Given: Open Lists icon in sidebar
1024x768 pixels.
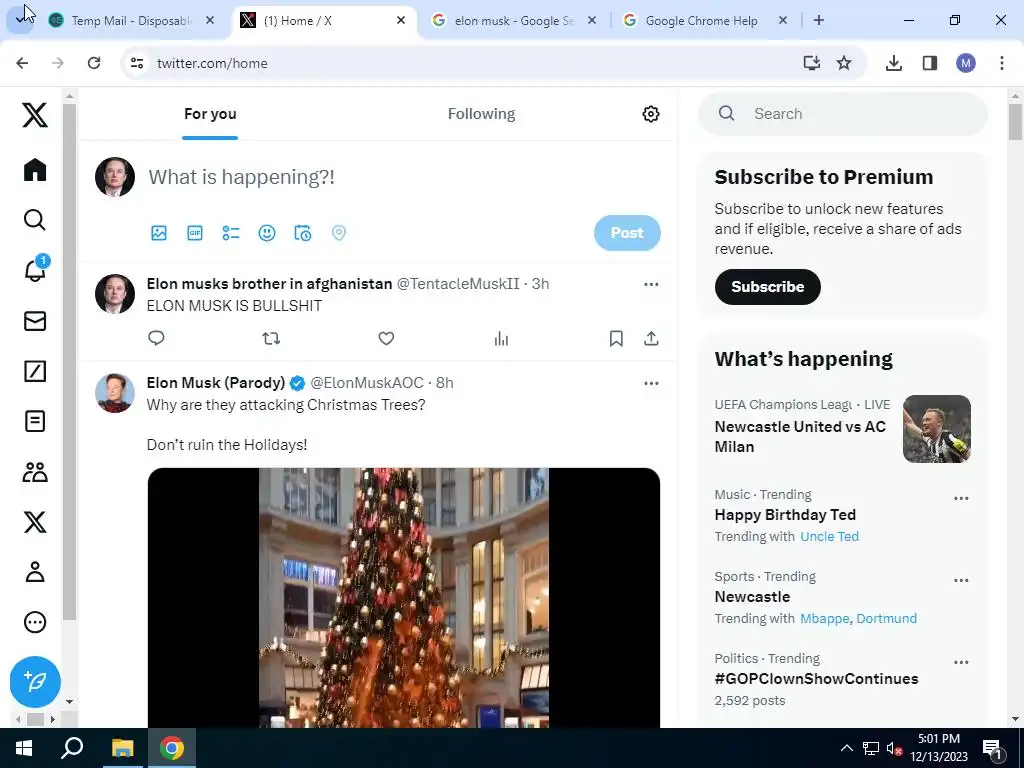Looking at the screenshot, I should point(35,421).
